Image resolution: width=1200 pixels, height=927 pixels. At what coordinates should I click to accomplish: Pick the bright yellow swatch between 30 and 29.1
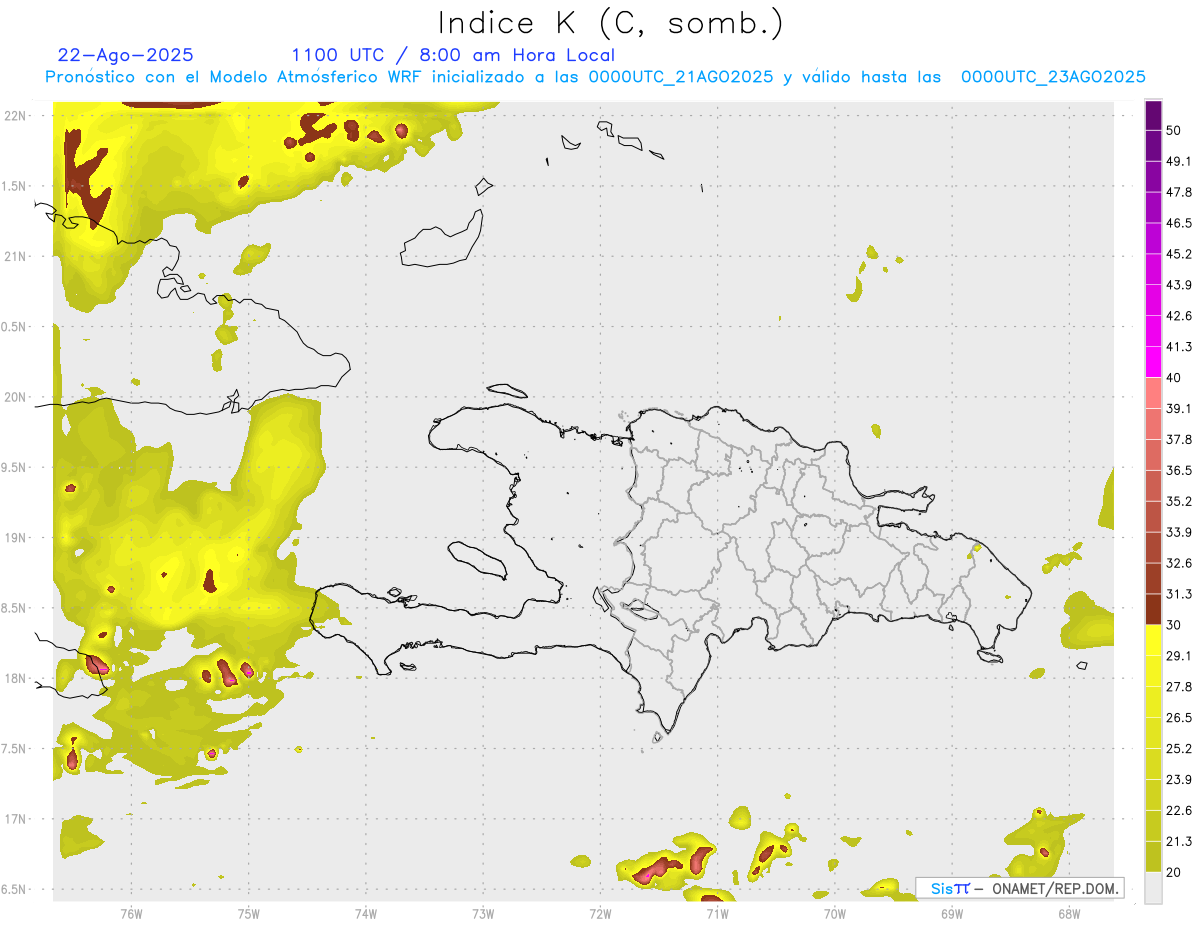click(1153, 640)
